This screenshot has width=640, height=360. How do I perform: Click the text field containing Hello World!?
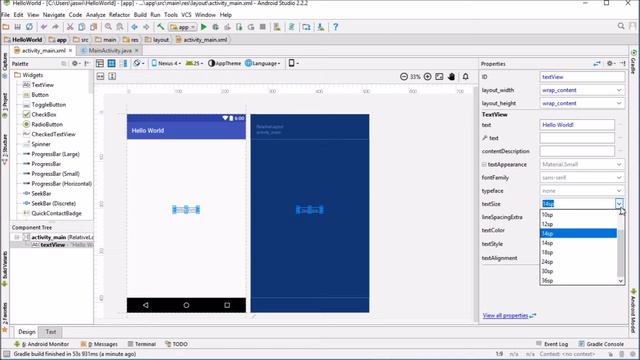point(577,125)
